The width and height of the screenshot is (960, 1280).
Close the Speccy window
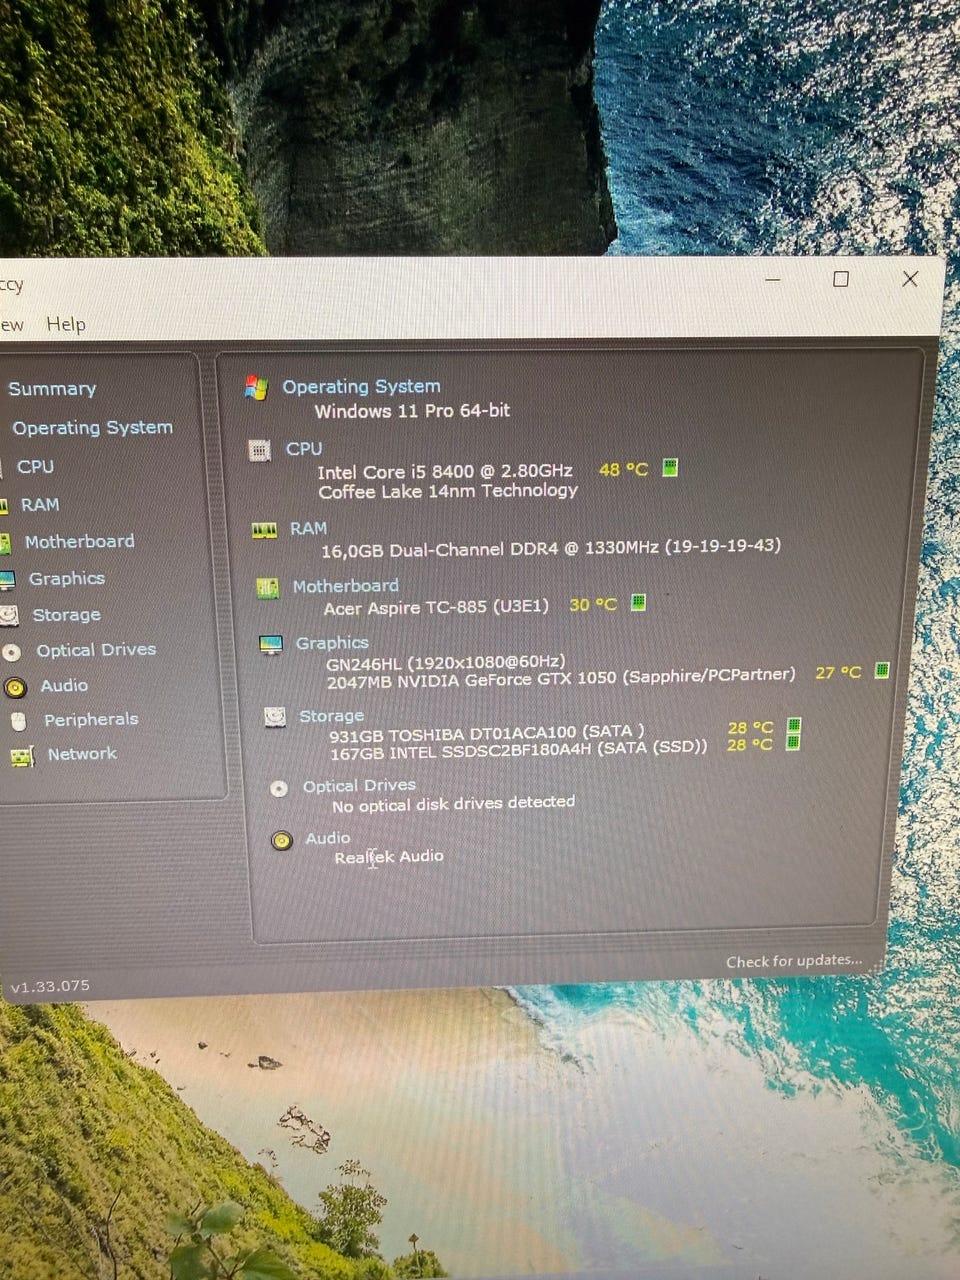point(910,279)
